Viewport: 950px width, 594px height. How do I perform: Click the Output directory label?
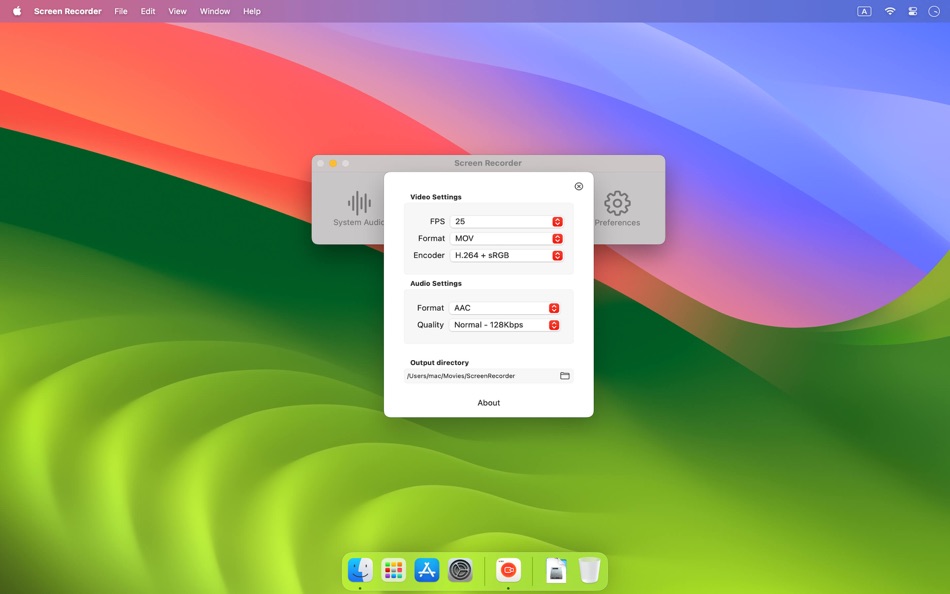439,362
